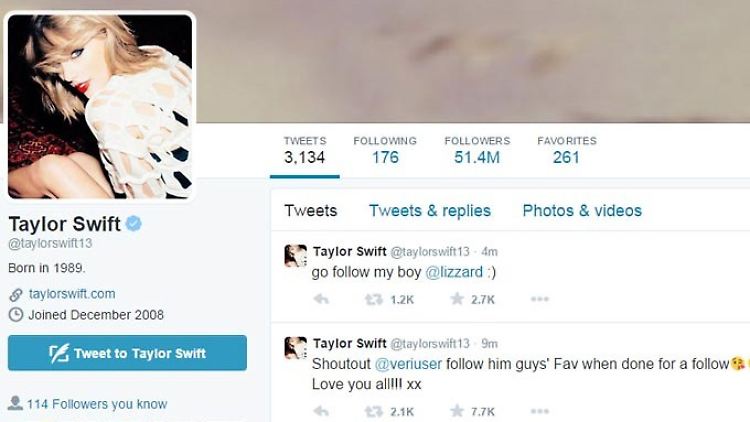Viewport: 750px width, 422px height.
Task: Switch to Tweets & replies tab
Action: click(430, 211)
